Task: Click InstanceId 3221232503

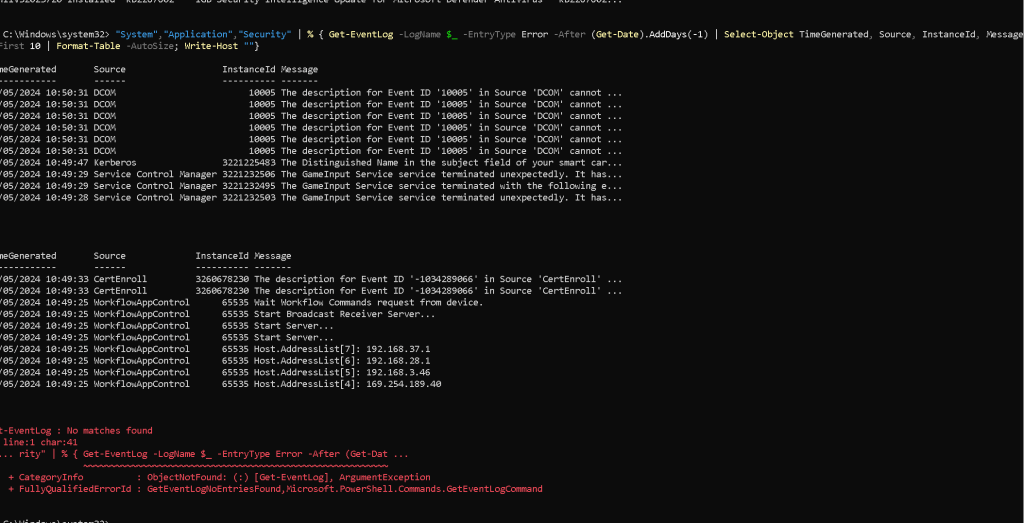Action: click(248, 198)
